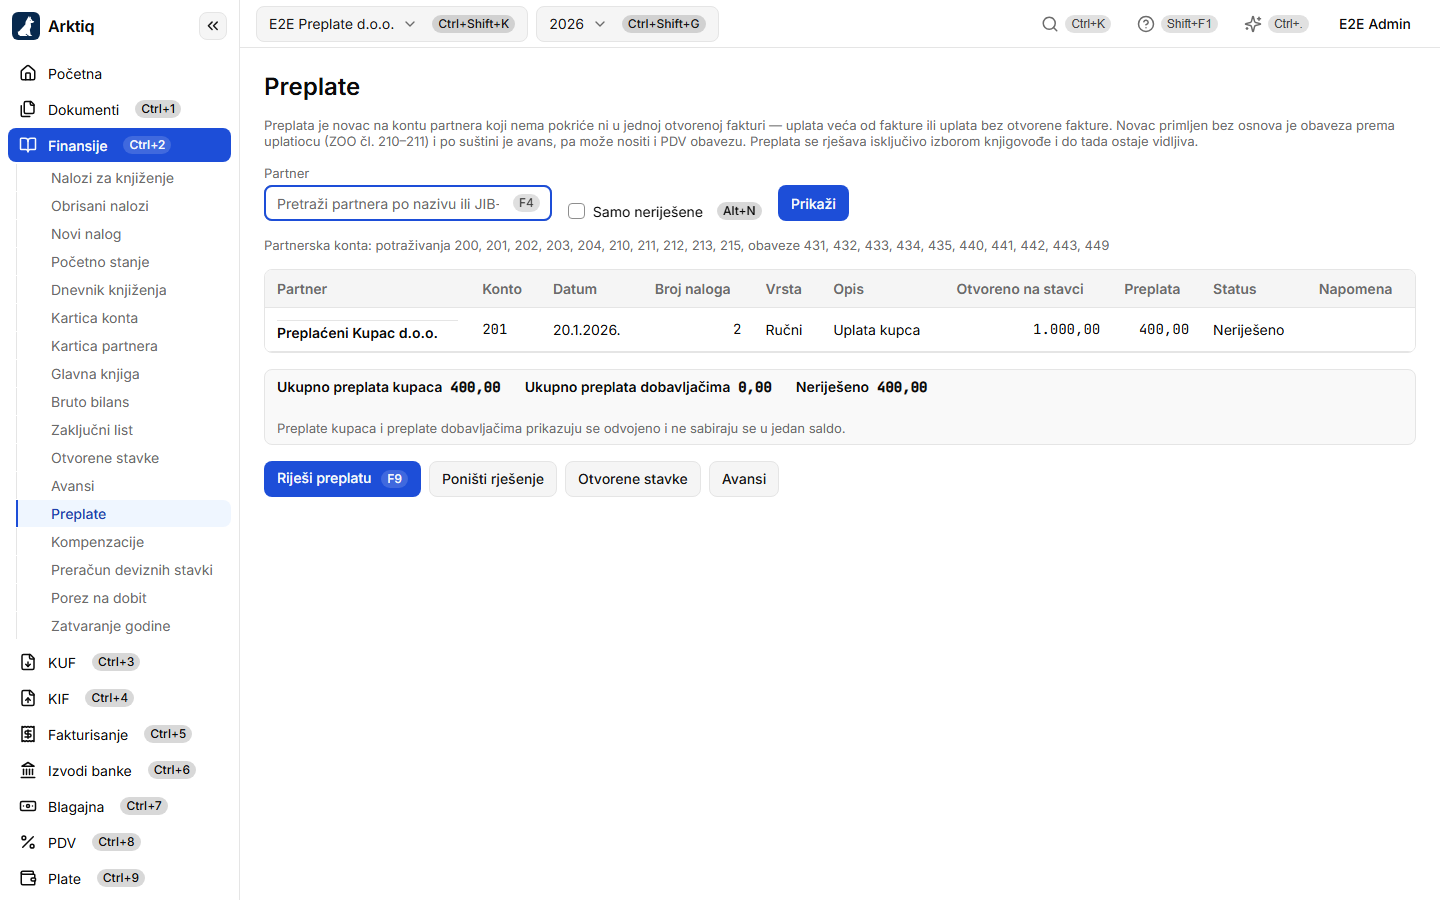Click the Početna home icon
1440x900 pixels.
28,73
